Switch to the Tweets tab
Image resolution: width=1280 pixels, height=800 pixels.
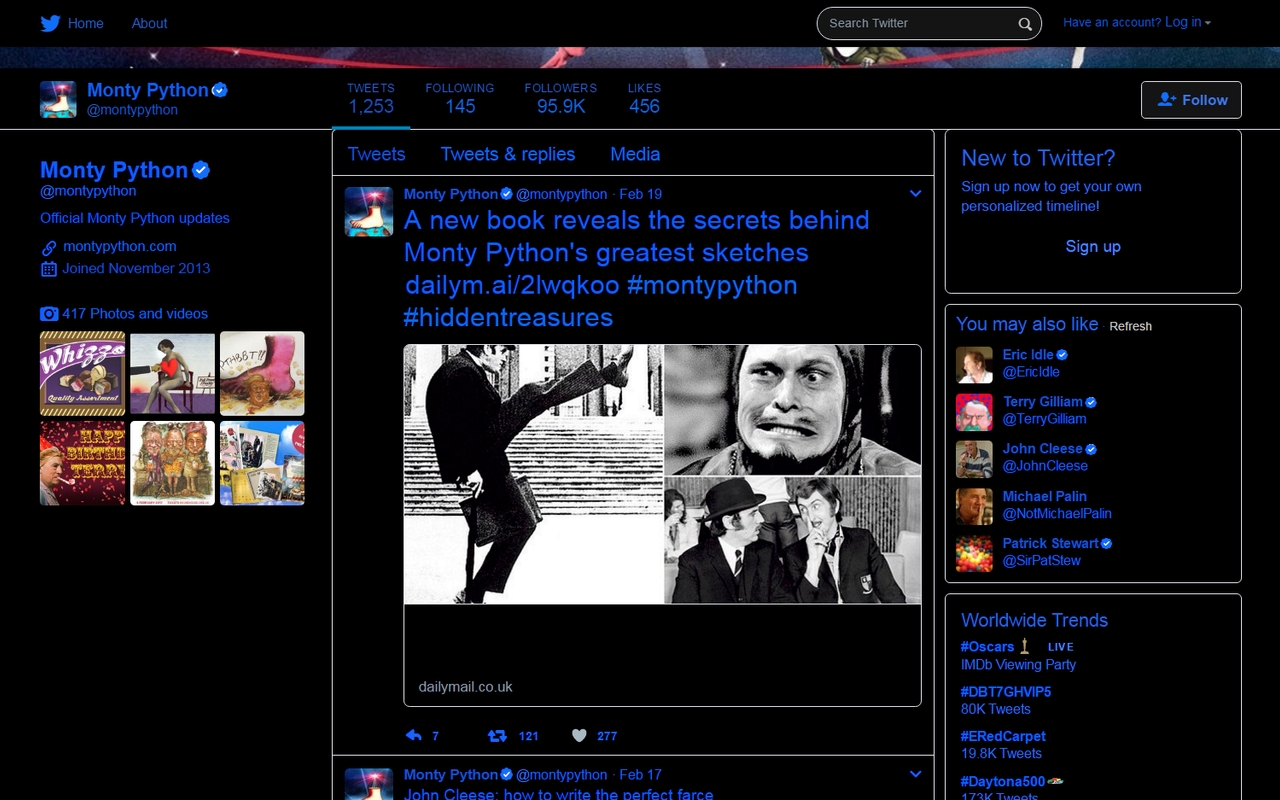point(376,154)
